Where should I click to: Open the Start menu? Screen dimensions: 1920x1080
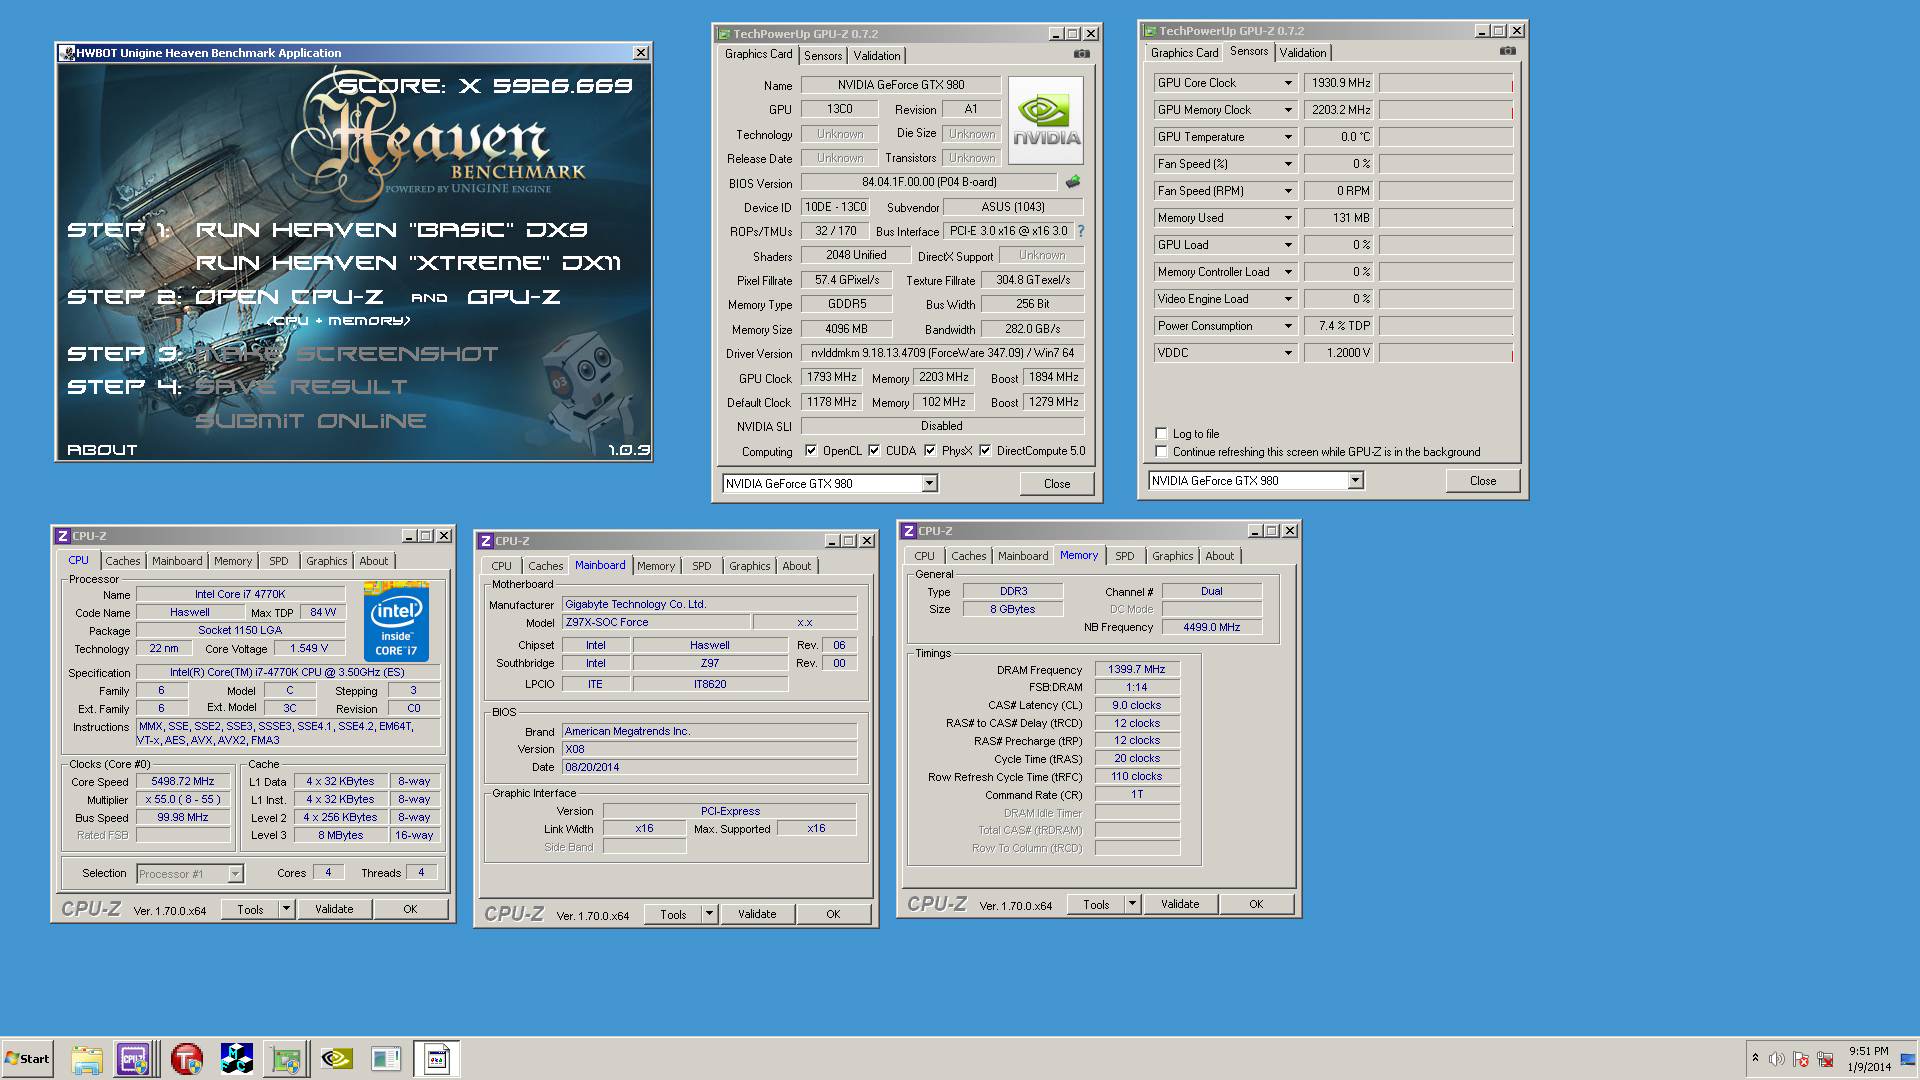point(27,1059)
